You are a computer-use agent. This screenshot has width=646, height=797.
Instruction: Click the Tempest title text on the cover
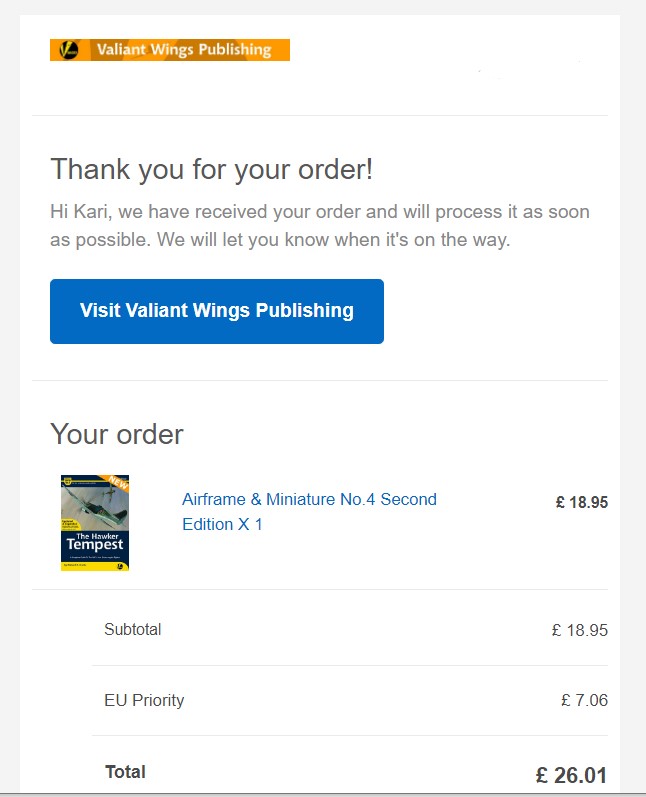[x=95, y=545]
